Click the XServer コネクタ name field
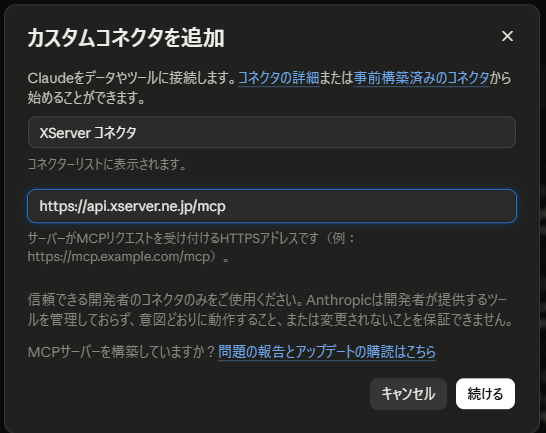Viewport: 546px width, 433px height. (x=272, y=132)
